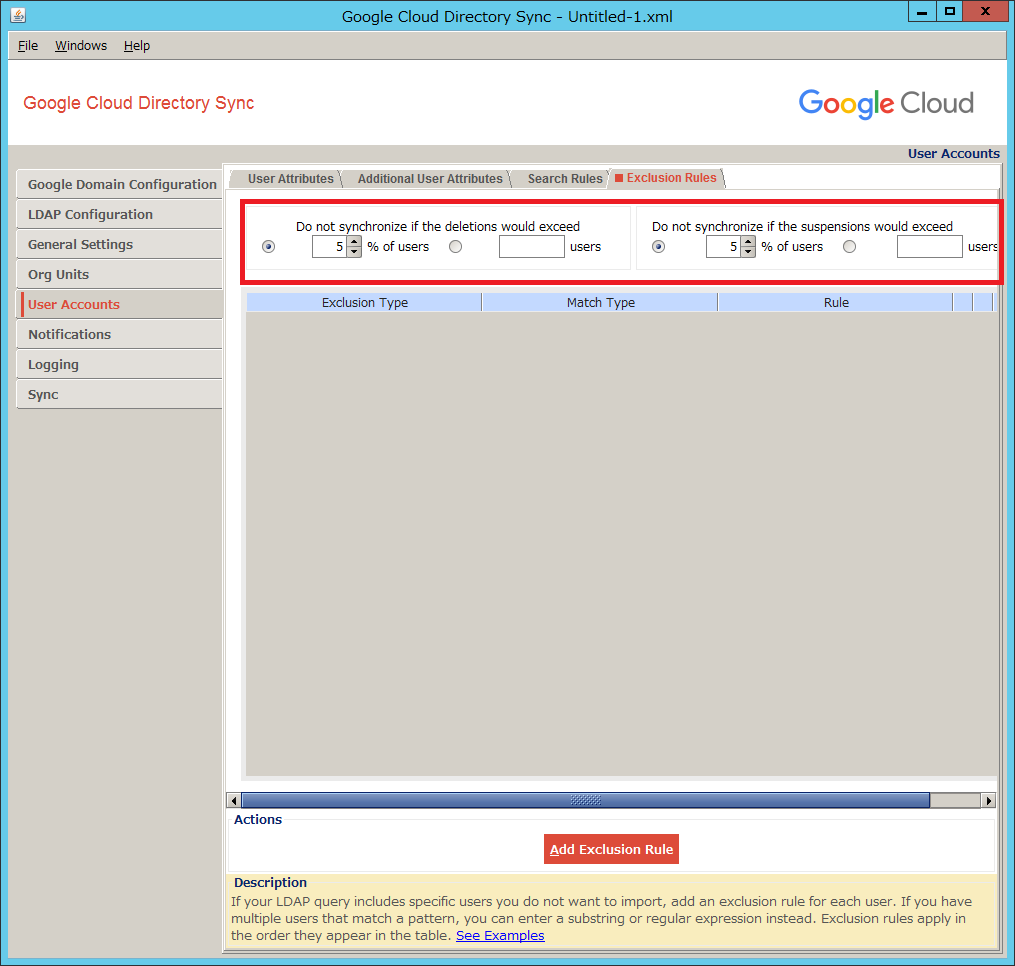Click the Java application icon in title bar

(18, 14)
